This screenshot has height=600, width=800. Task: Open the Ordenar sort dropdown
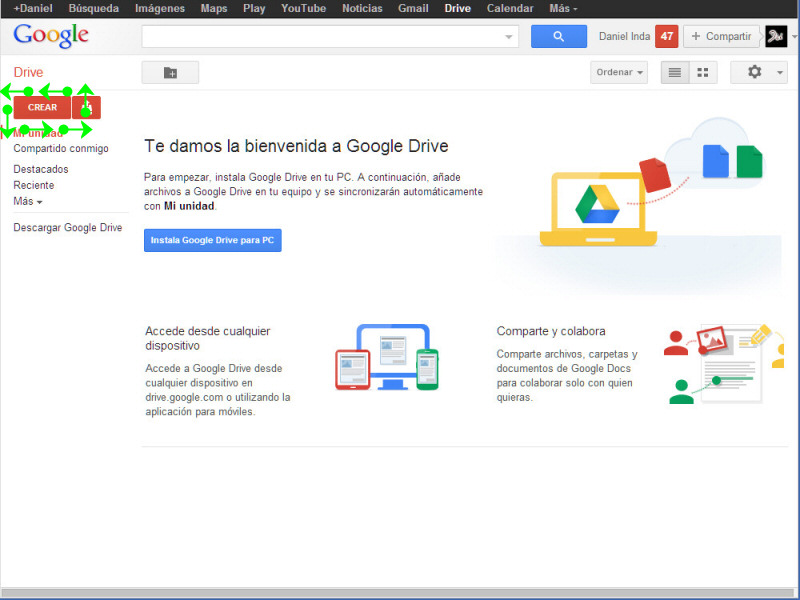619,72
